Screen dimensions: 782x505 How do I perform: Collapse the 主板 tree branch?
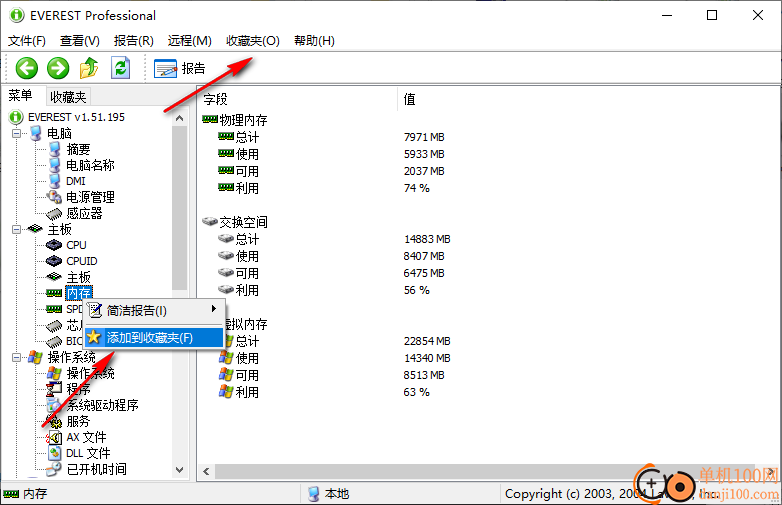point(16,229)
